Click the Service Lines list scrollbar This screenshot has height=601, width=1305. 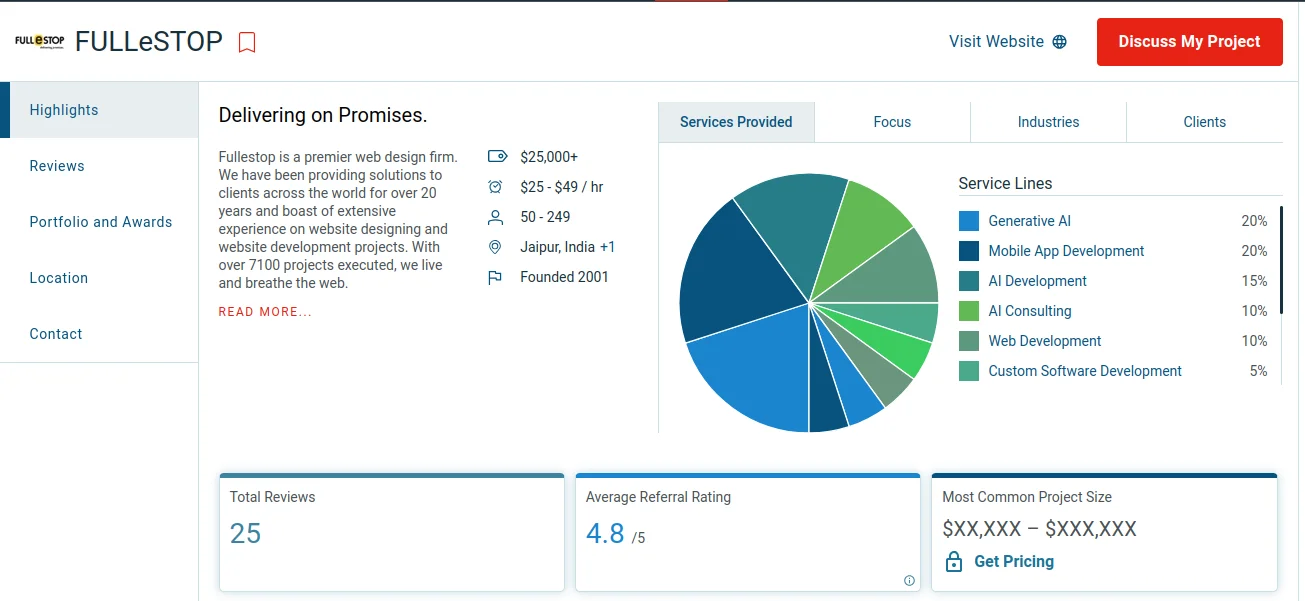tap(1281, 260)
